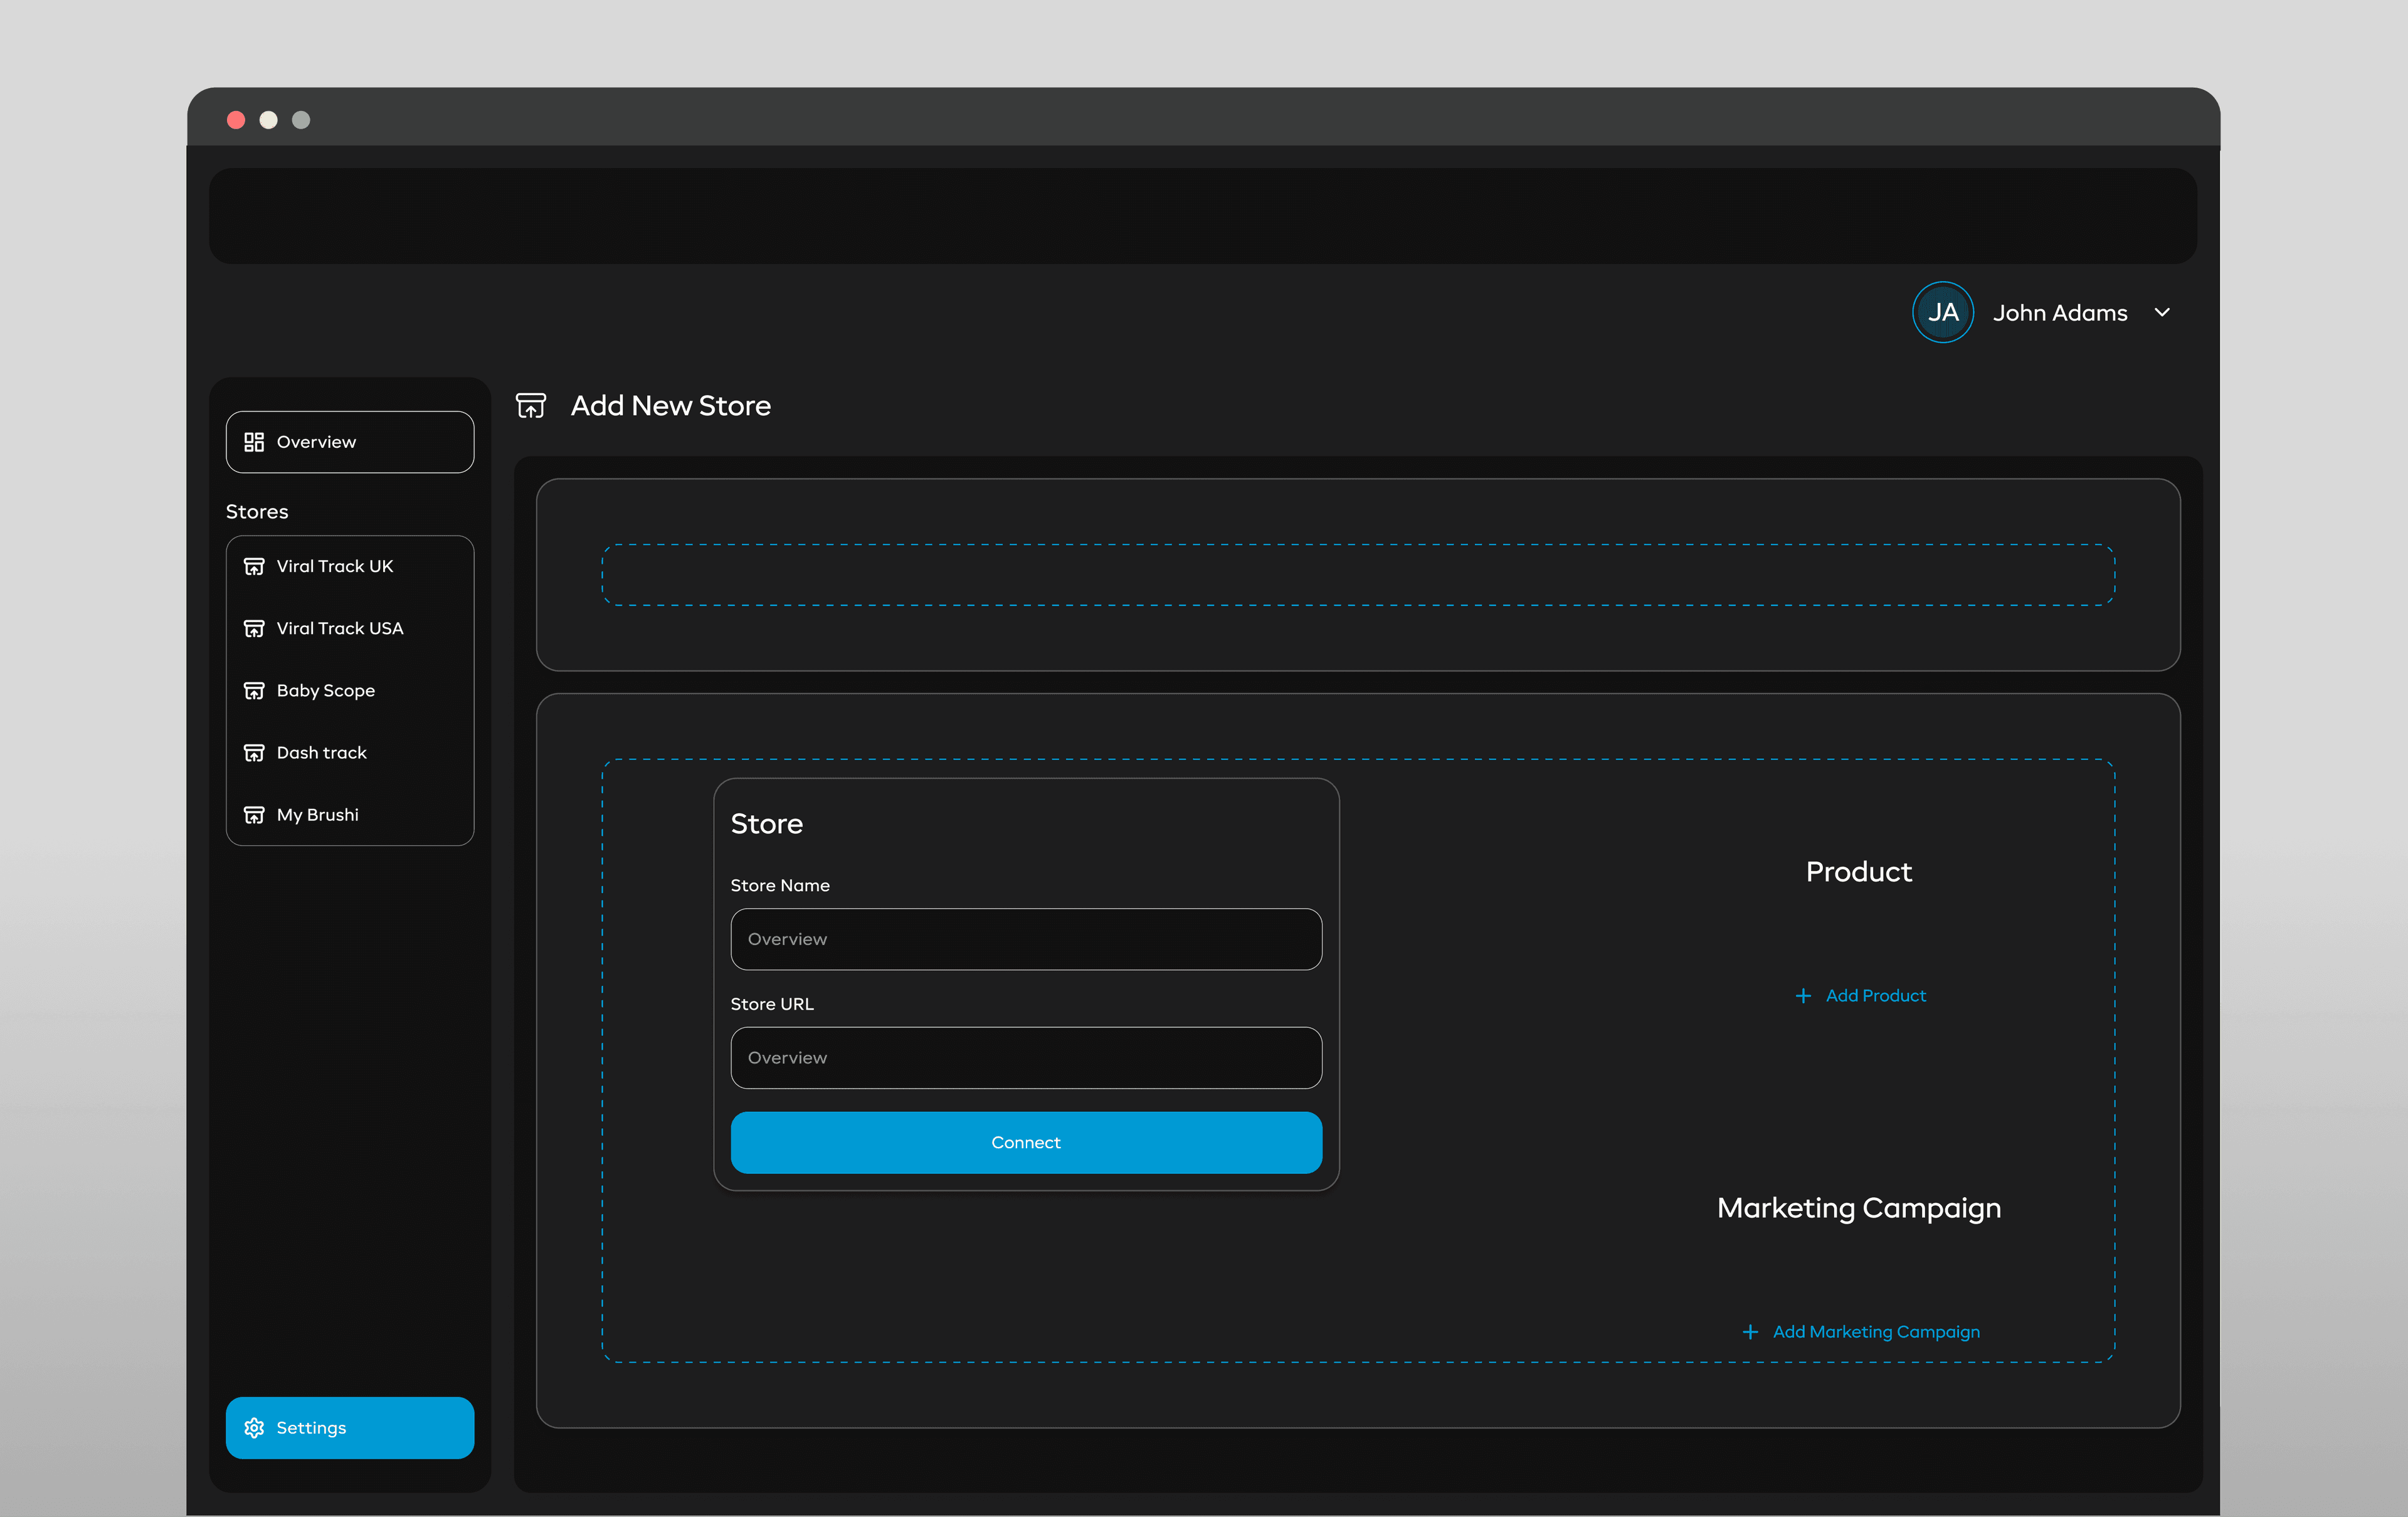This screenshot has height=1517, width=2408.
Task: Click the plus icon beside Add Marketing Campaign
Action: 1750,1332
